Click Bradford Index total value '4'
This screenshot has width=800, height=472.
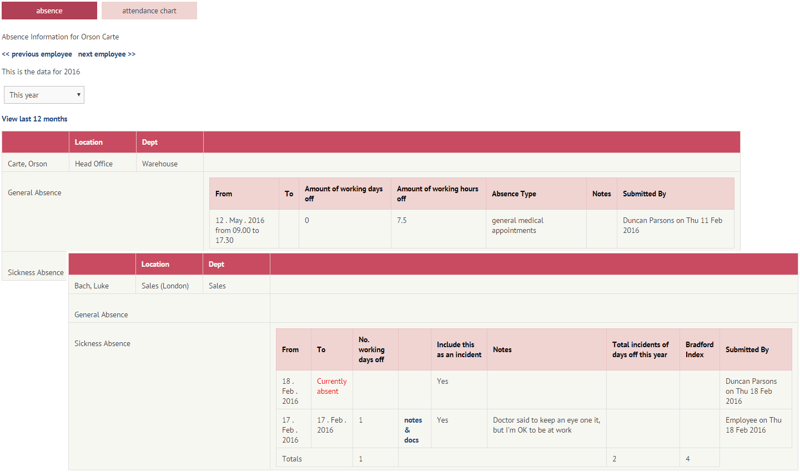coord(688,459)
